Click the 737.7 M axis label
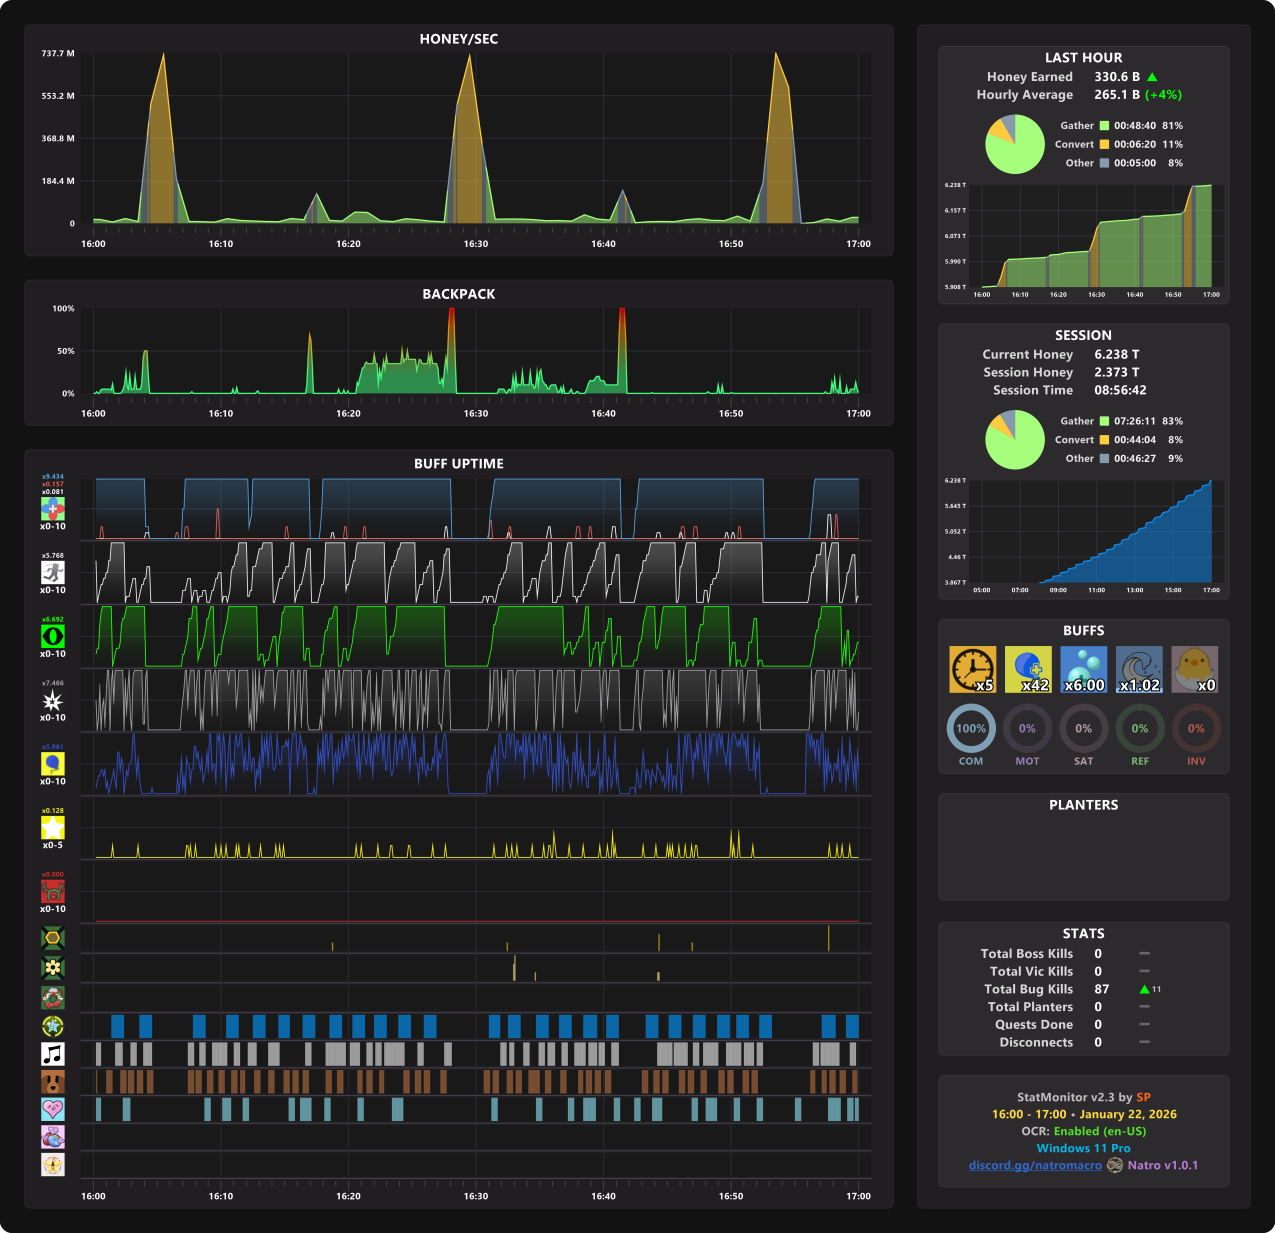 click(58, 54)
